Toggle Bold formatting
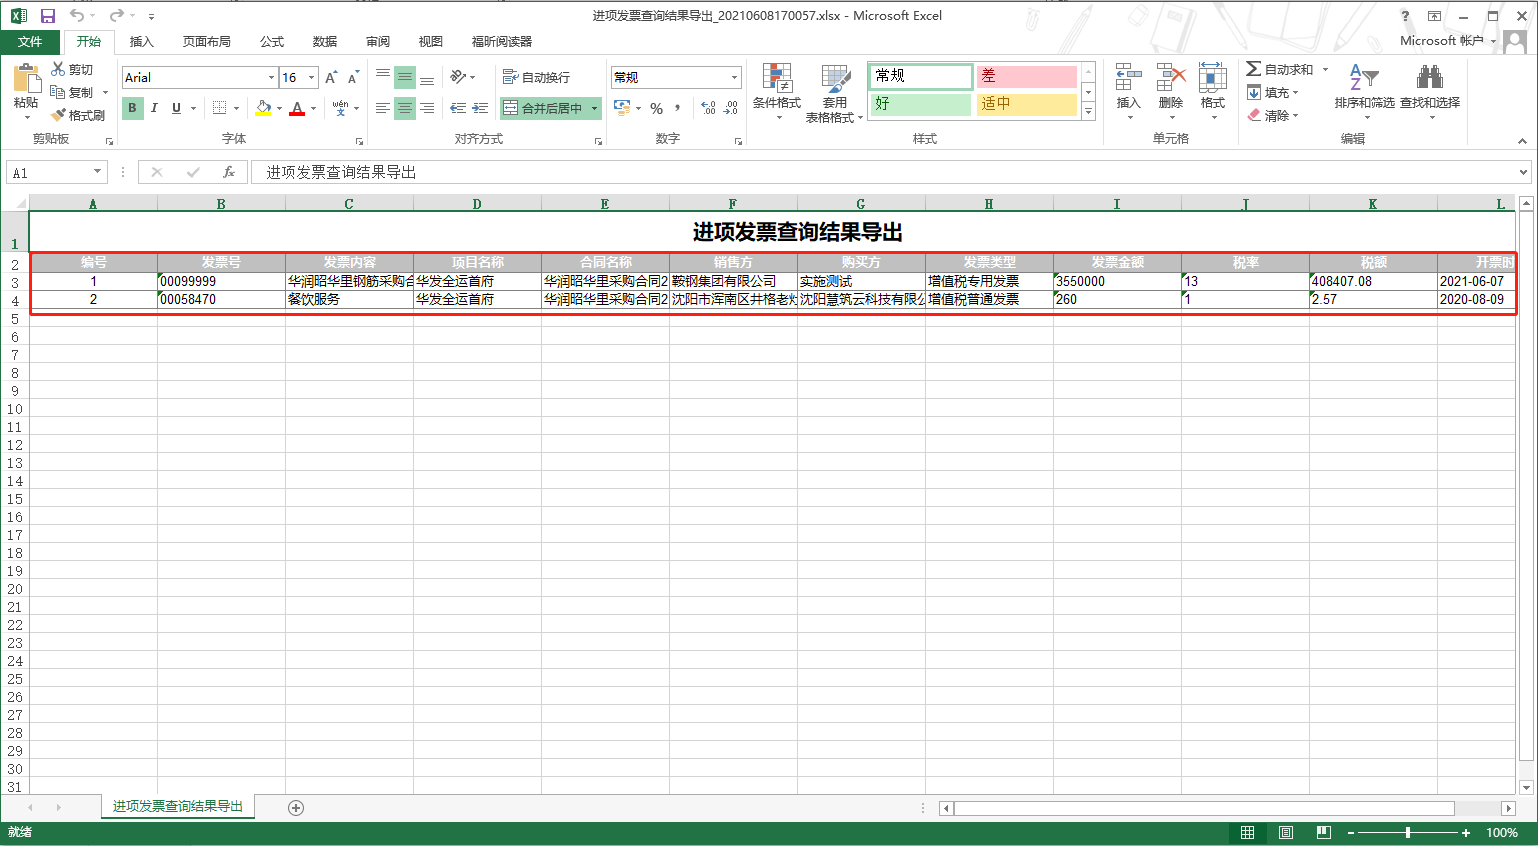This screenshot has width=1538, height=846. coord(132,108)
